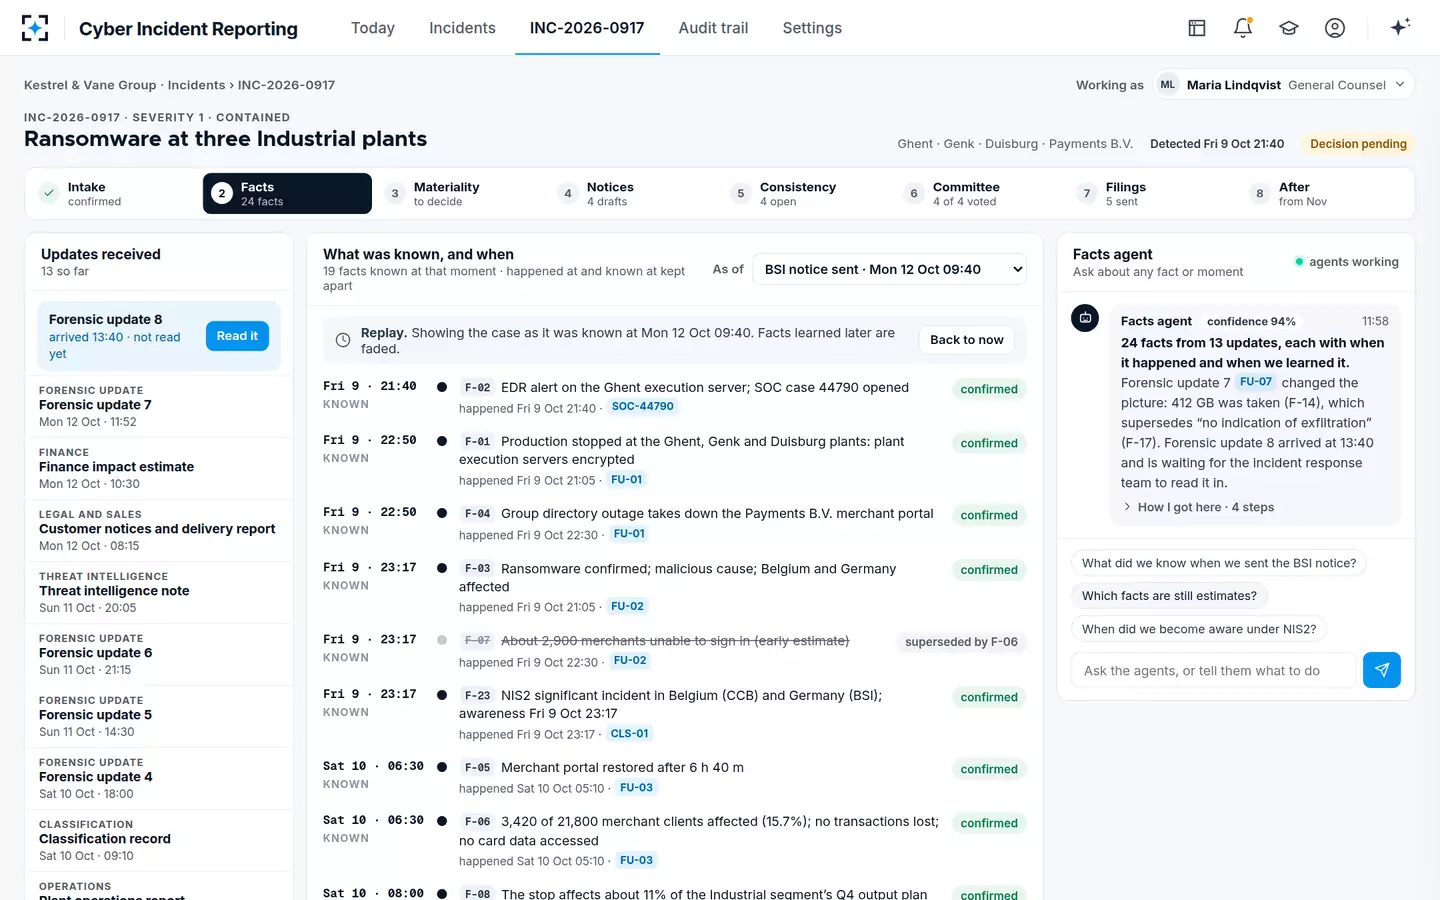This screenshot has width=1440, height=900.
Task: Click Read it on Forensic update 8
Action: 237,336
